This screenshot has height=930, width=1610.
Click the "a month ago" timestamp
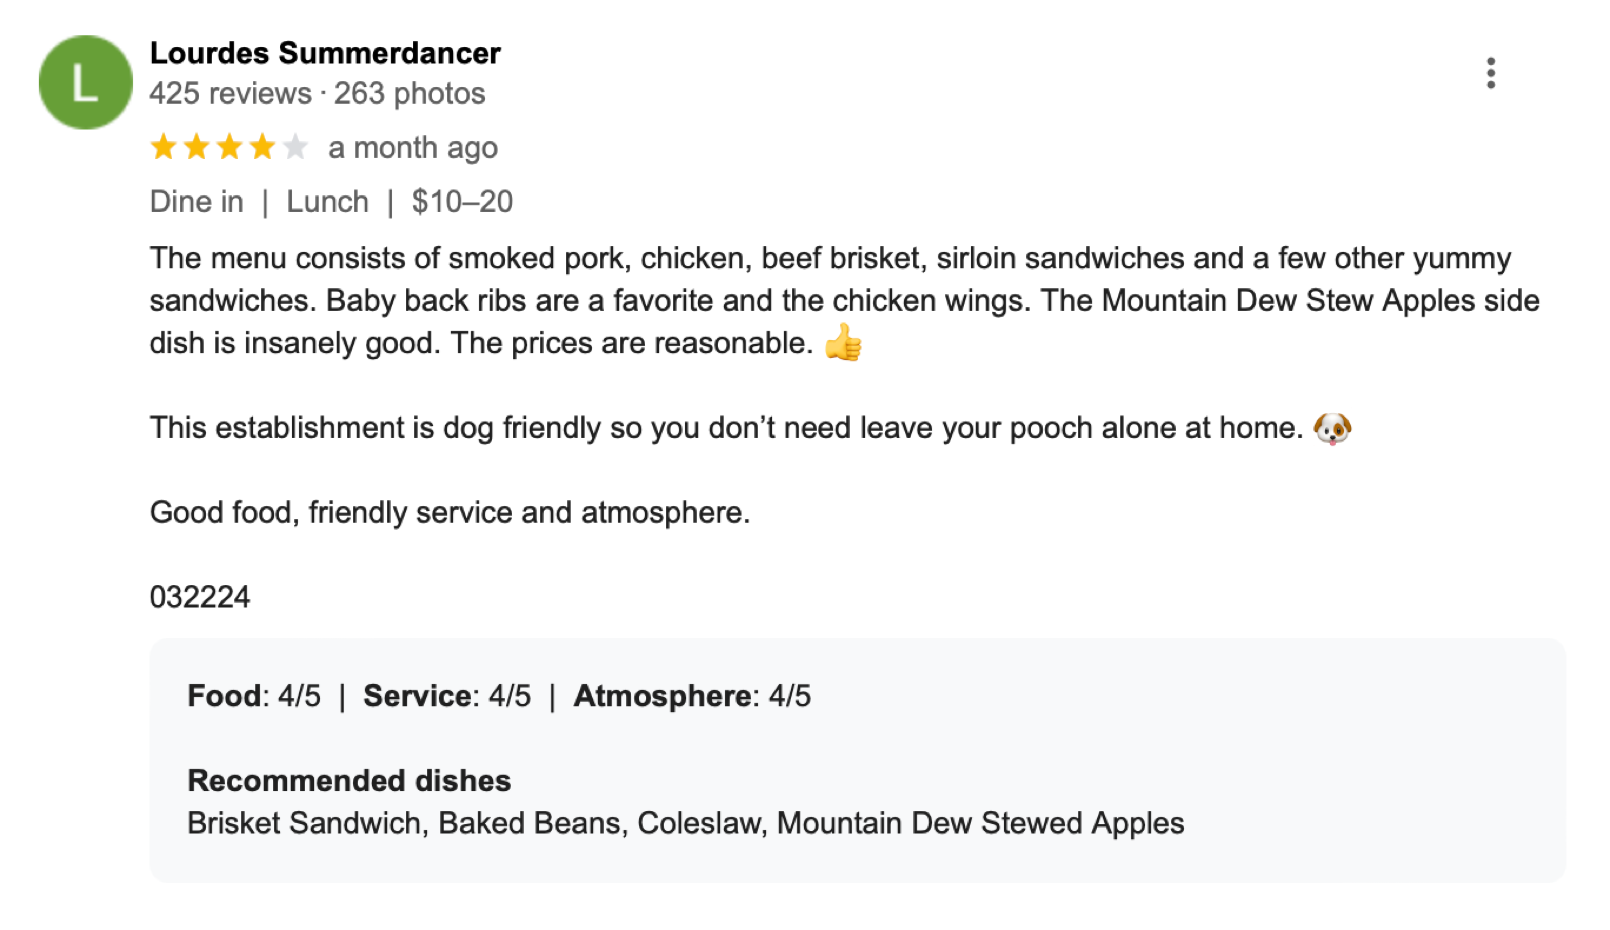(412, 148)
